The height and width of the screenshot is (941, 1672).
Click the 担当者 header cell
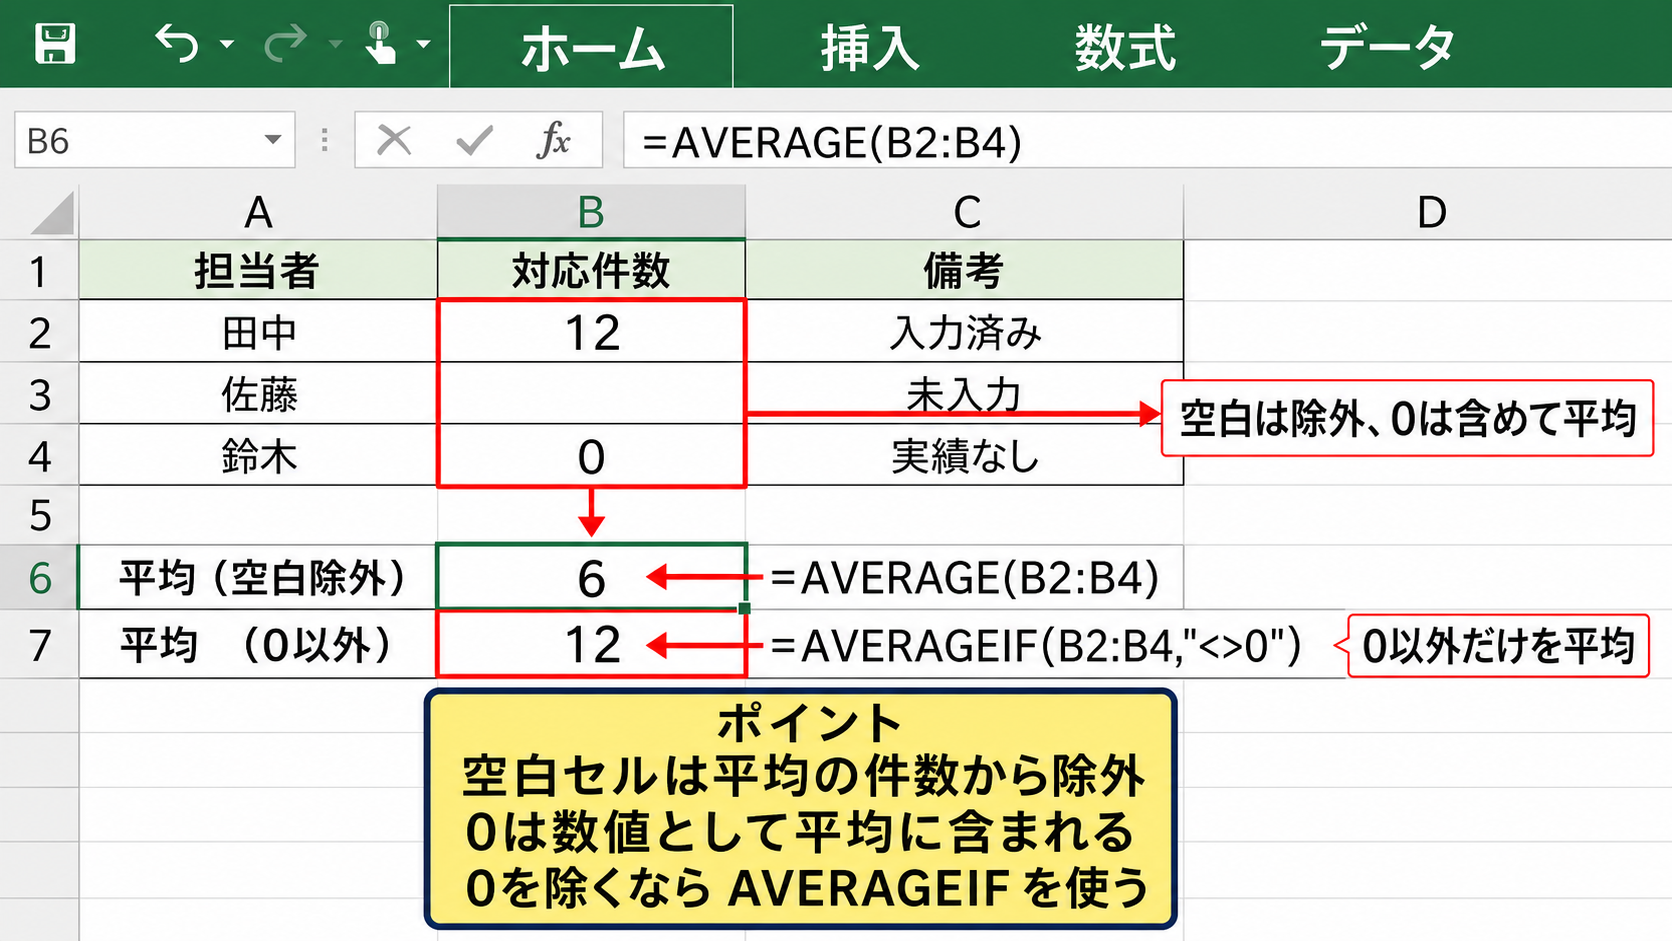click(x=258, y=271)
